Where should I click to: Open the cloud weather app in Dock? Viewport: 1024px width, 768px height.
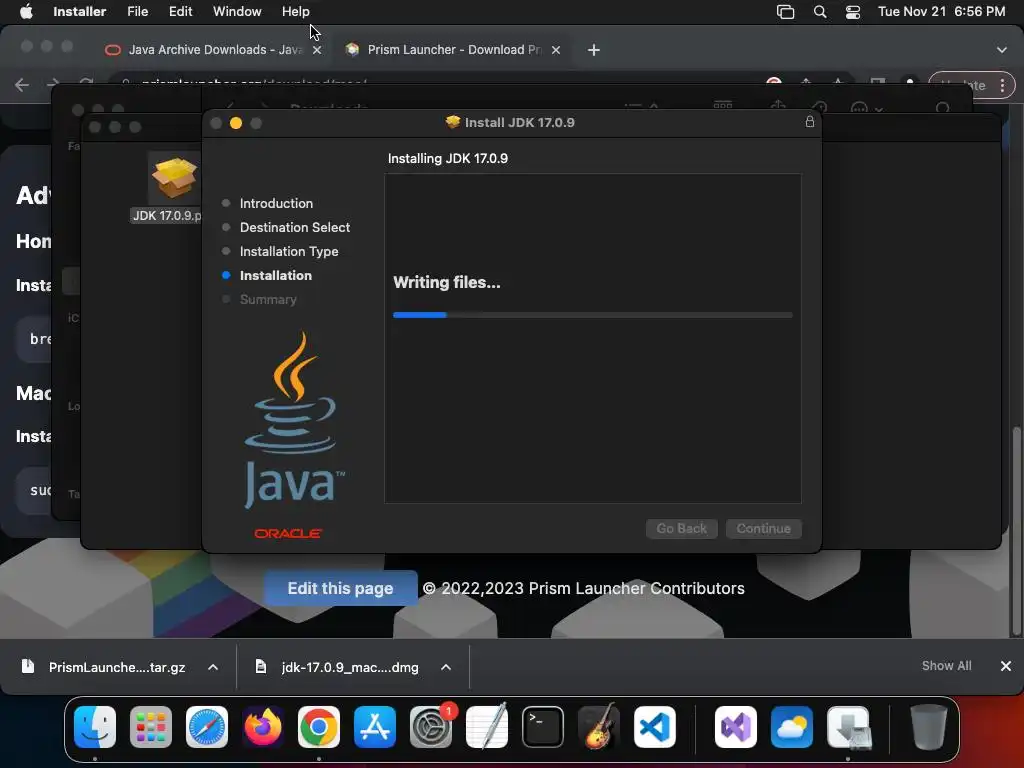tap(792, 727)
